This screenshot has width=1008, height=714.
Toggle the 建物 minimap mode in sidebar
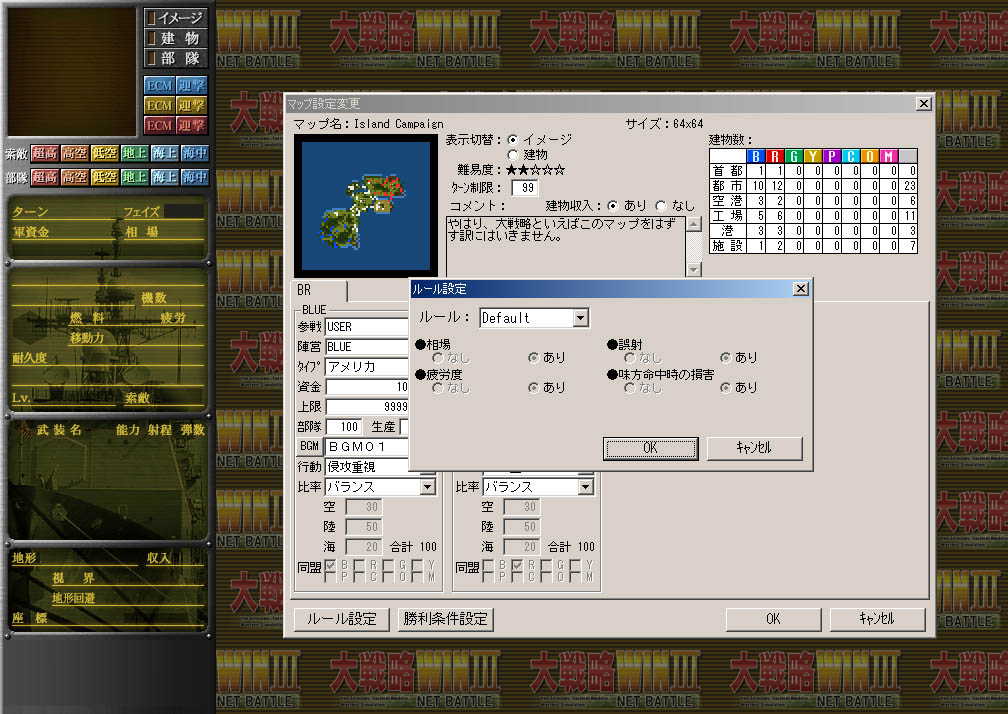[x=176, y=38]
